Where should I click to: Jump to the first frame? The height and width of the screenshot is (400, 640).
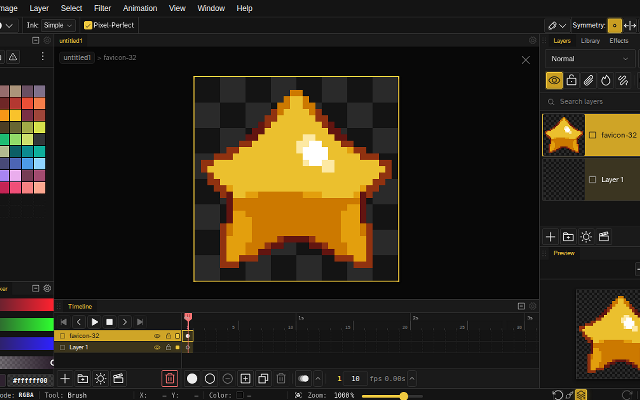[x=64, y=322]
